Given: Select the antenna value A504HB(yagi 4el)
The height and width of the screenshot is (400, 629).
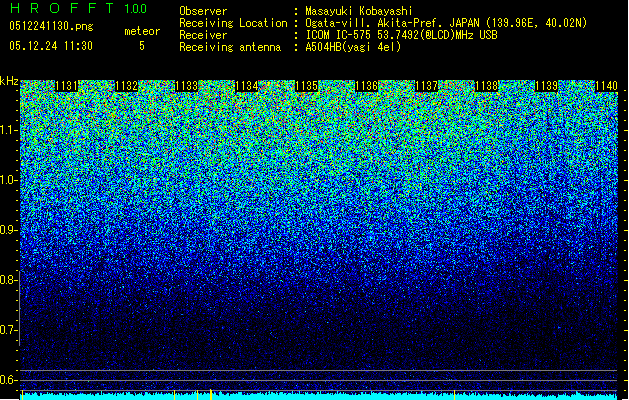Looking at the screenshot, I should click(353, 47).
